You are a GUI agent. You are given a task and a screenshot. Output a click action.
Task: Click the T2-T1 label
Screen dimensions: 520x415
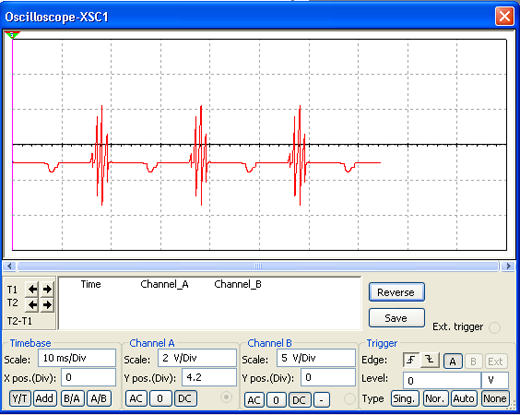[20, 321]
